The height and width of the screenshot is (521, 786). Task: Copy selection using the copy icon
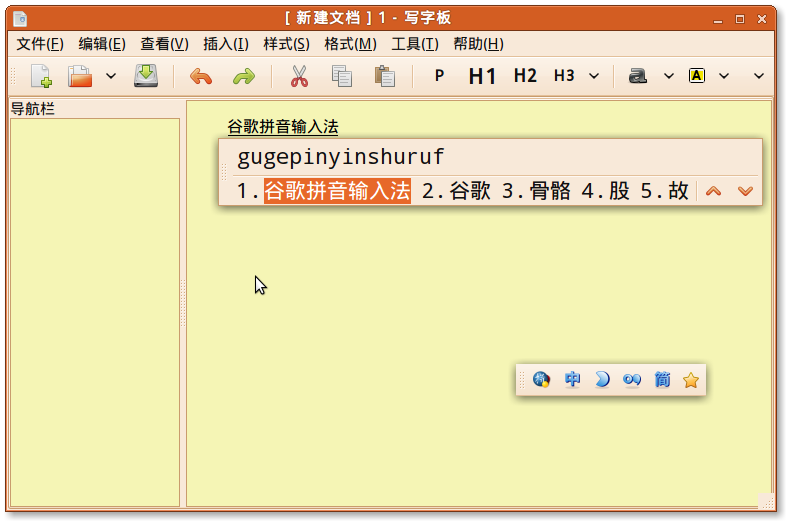click(342, 76)
